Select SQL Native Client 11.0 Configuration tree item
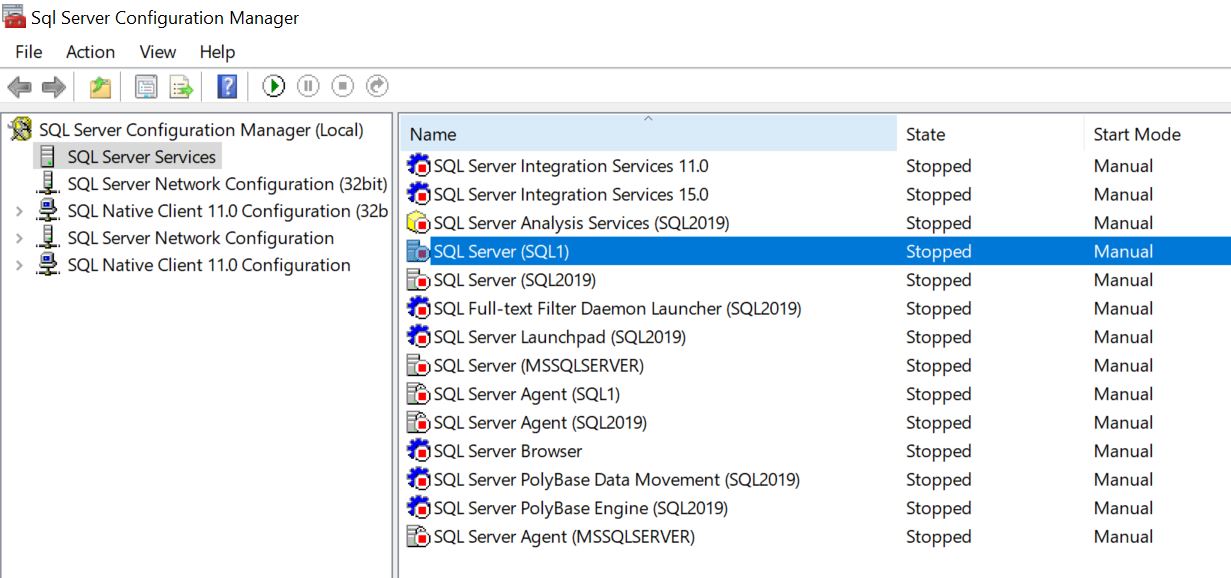Image resolution: width=1231 pixels, height=578 pixels. point(209,265)
